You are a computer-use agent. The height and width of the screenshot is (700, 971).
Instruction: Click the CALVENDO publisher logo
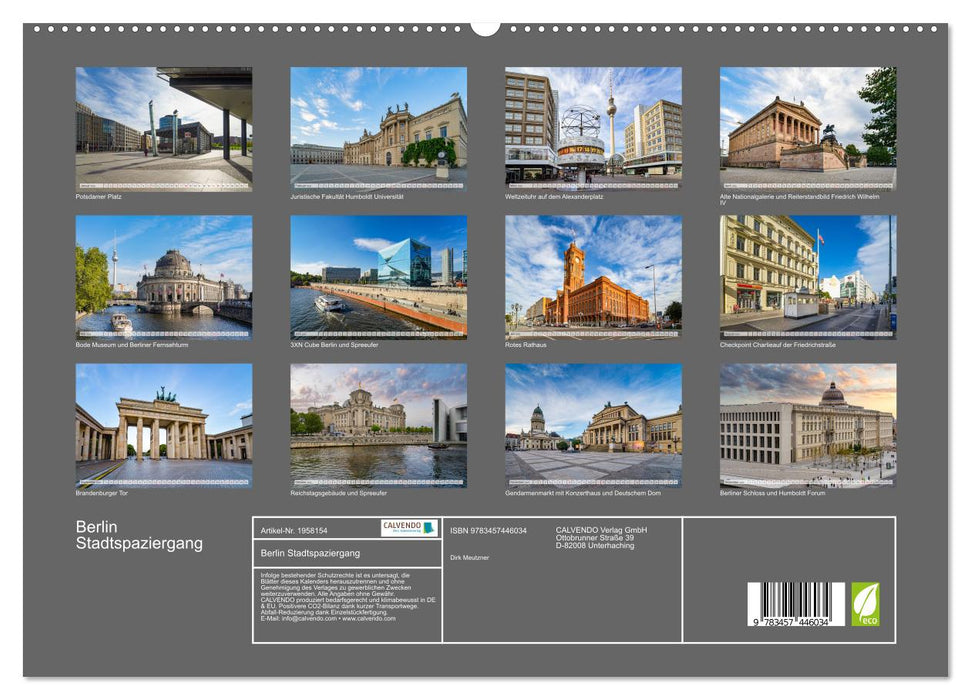(x=410, y=528)
